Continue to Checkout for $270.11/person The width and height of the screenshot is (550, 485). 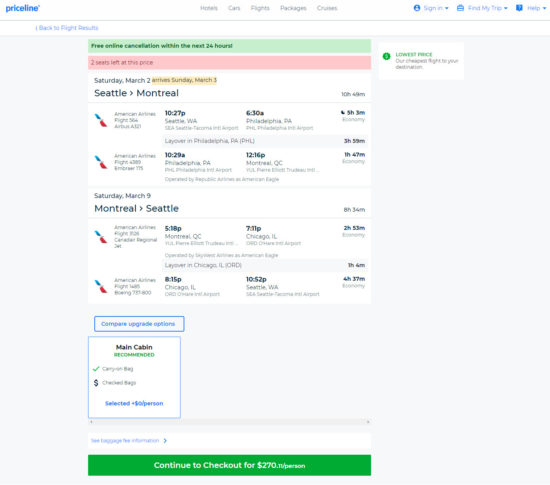click(x=229, y=465)
